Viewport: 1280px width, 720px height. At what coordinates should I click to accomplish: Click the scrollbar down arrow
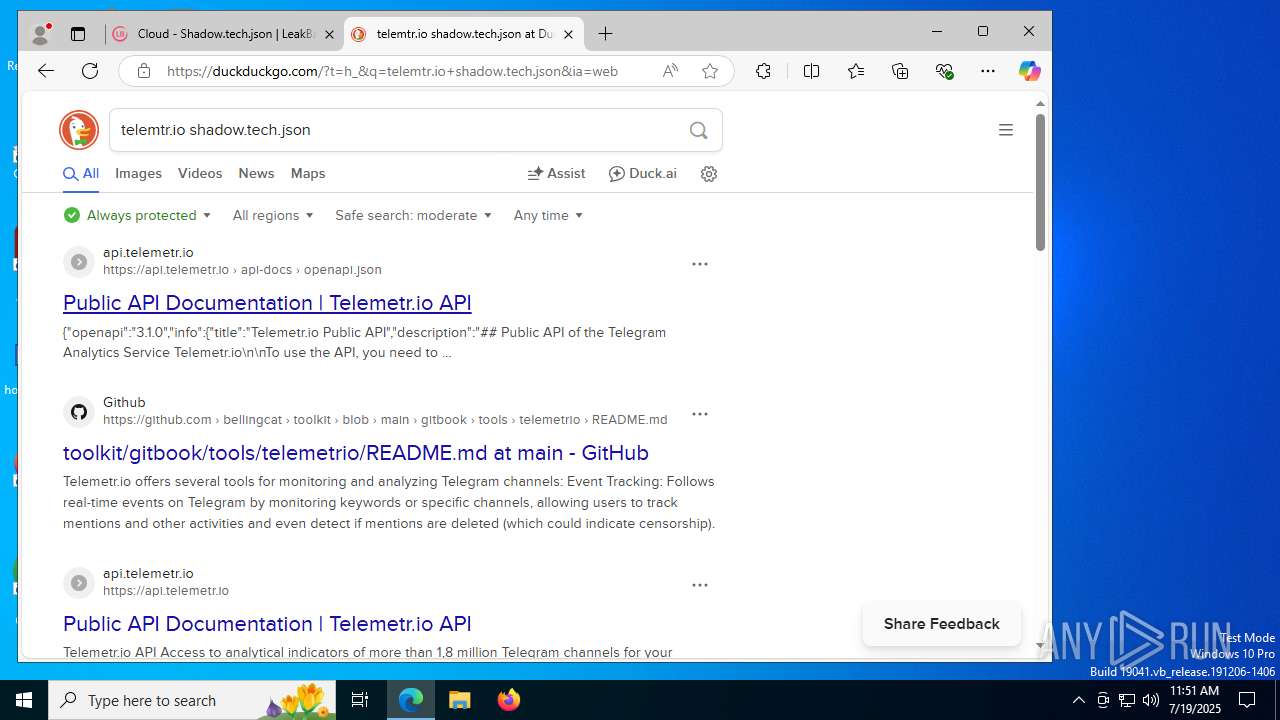click(x=1040, y=646)
